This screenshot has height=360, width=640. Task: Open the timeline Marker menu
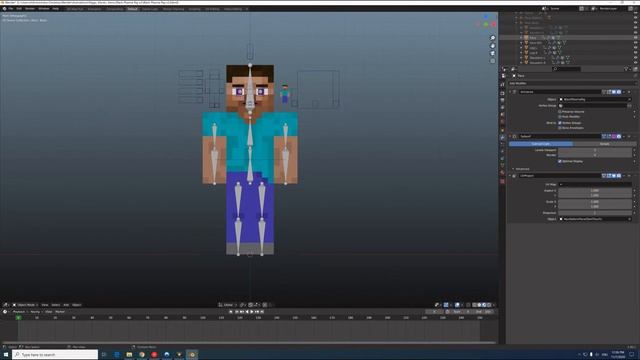click(x=60, y=312)
